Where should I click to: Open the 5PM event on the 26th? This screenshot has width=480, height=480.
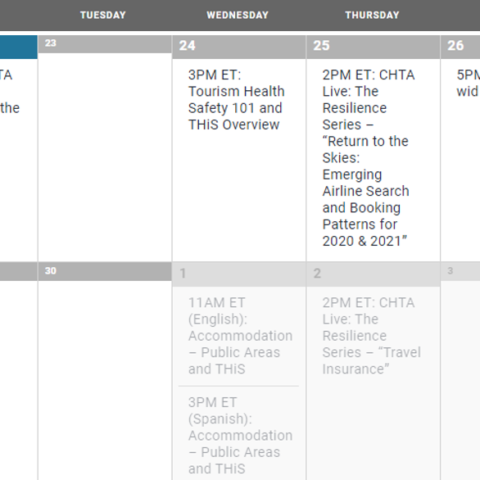coord(468,83)
